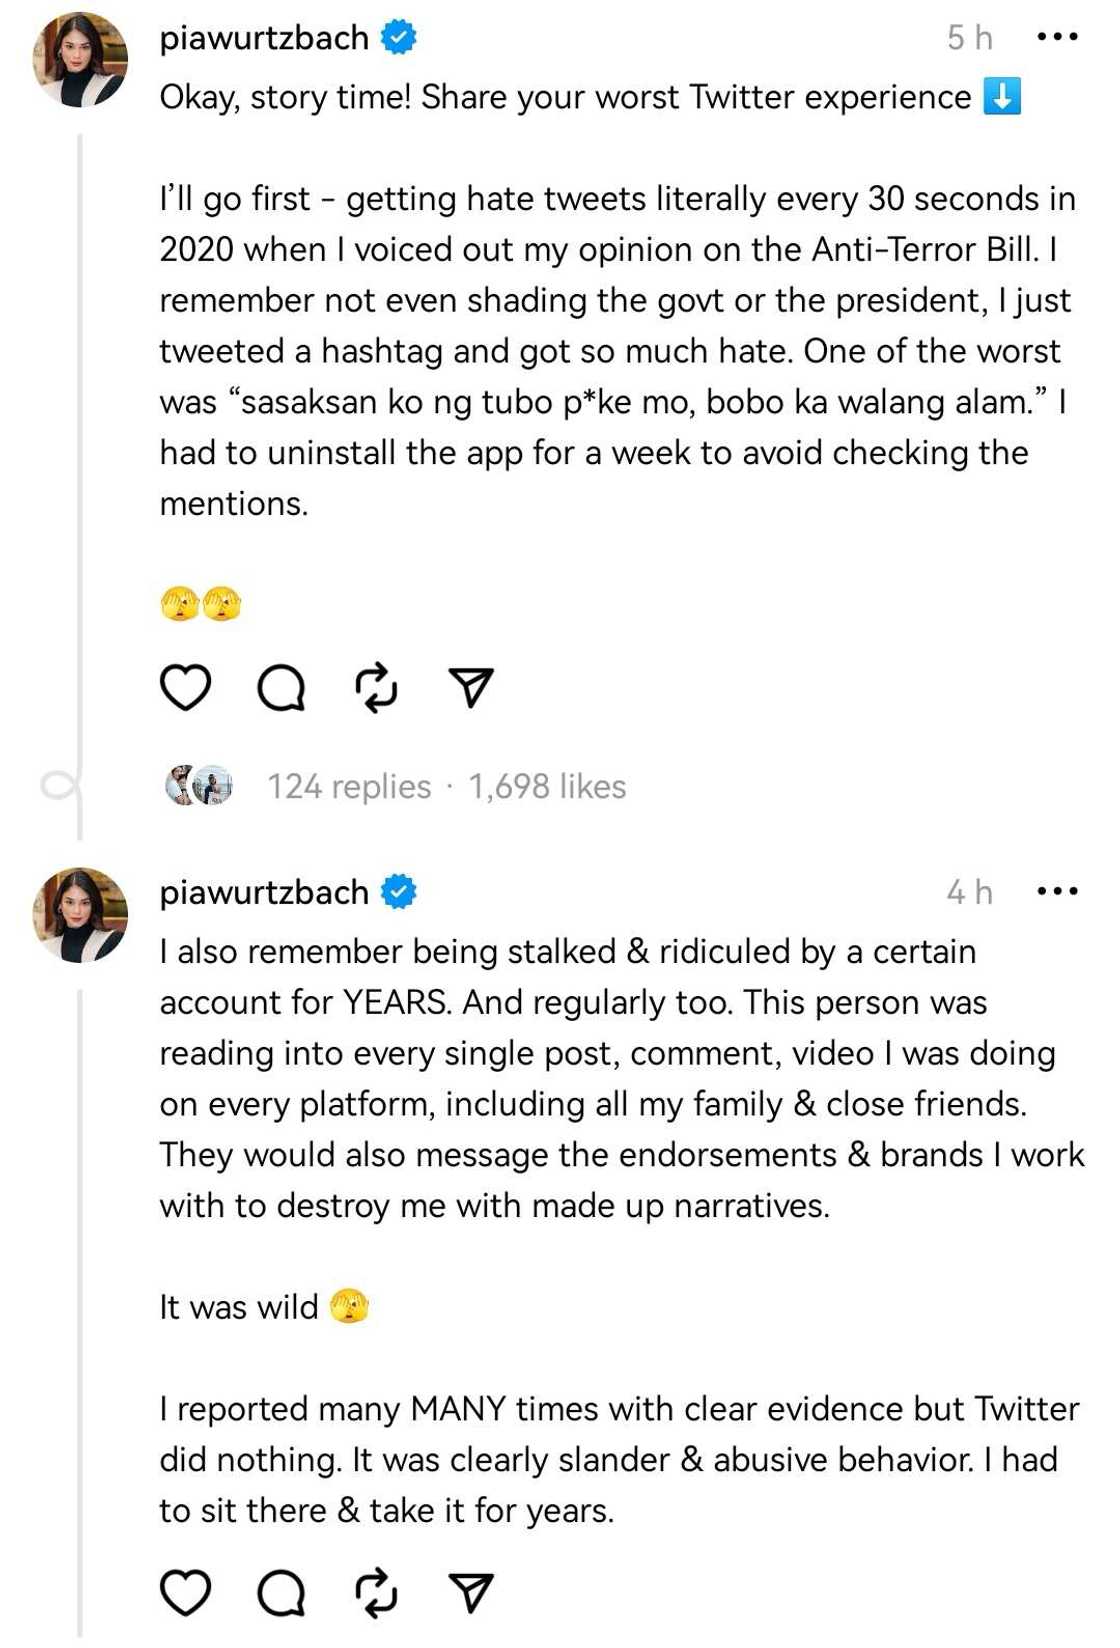
Task: Open reply on the first post
Action: [281, 688]
